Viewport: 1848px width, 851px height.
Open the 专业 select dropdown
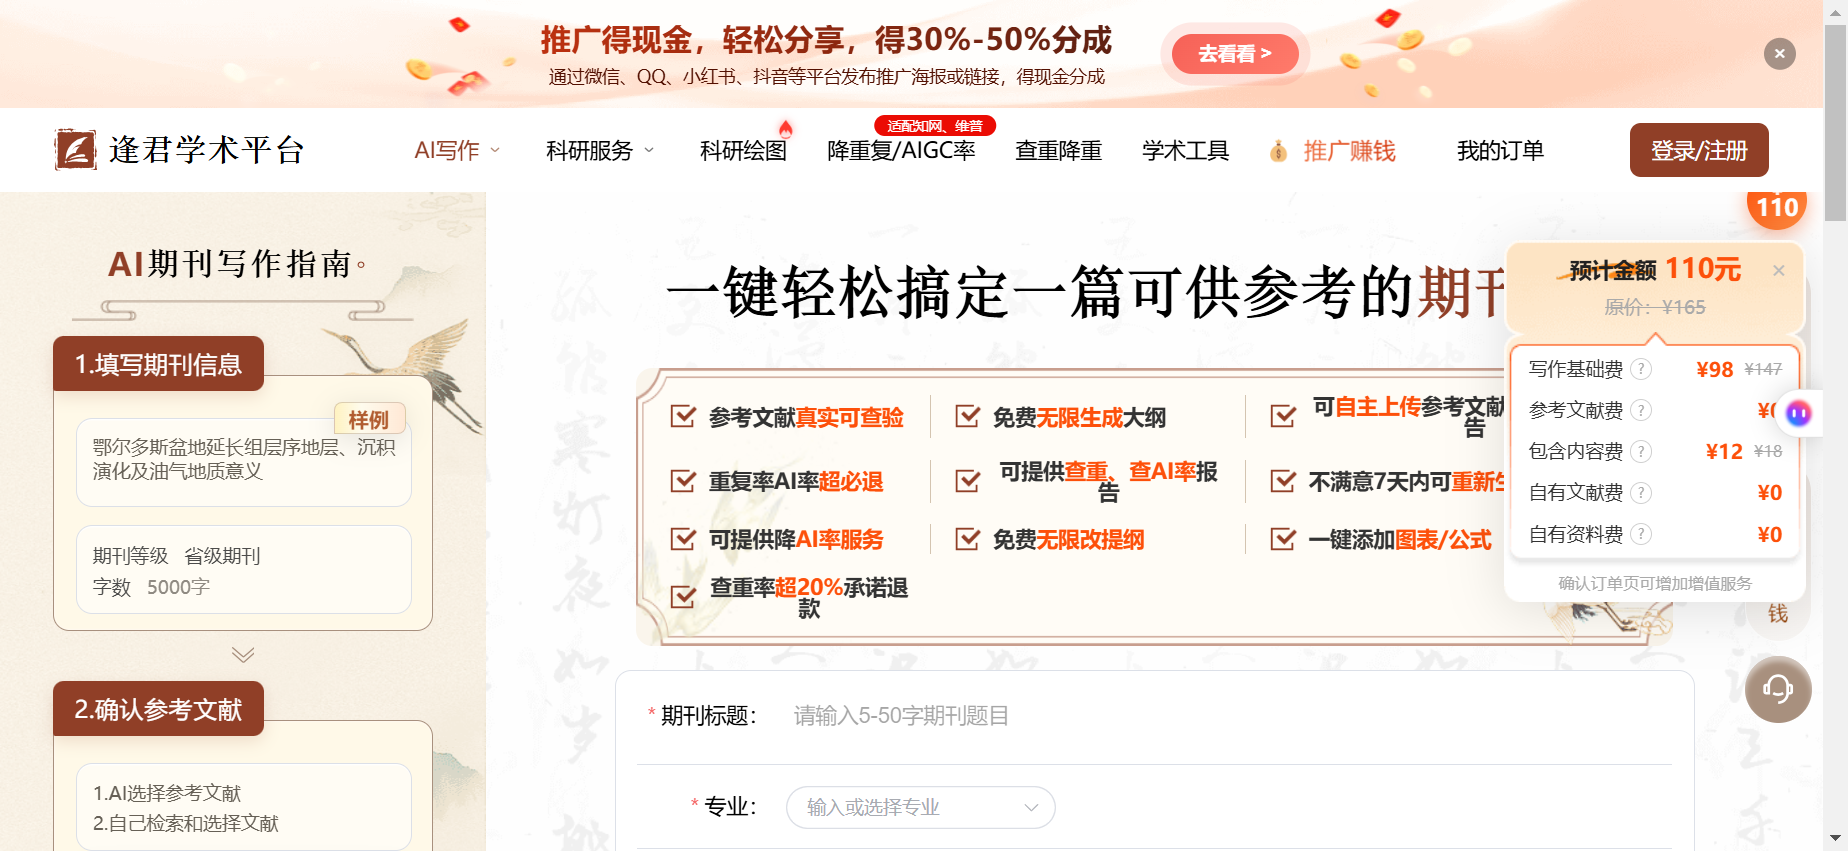point(921,807)
